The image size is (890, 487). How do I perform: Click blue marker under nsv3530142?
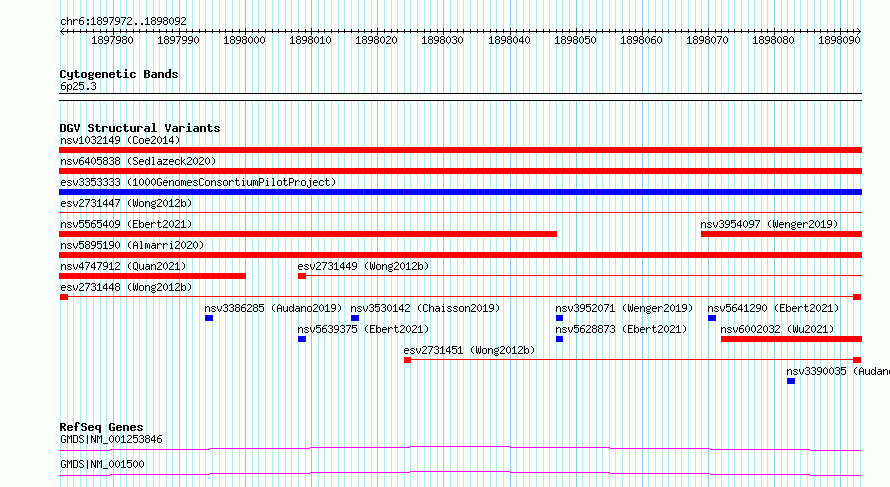coord(355,318)
